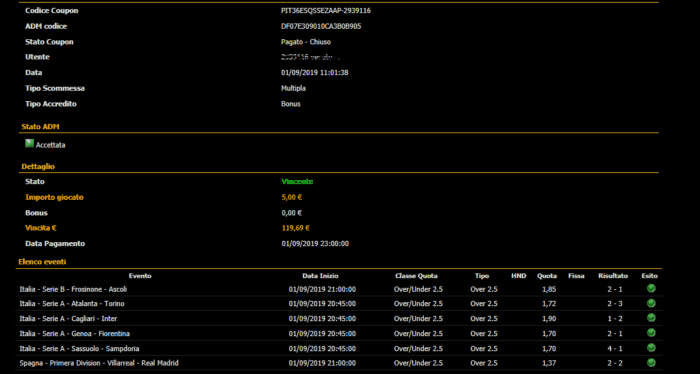This screenshot has height=374, width=700.
Task: Click the Esito column header
Action: (x=650, y=276)
